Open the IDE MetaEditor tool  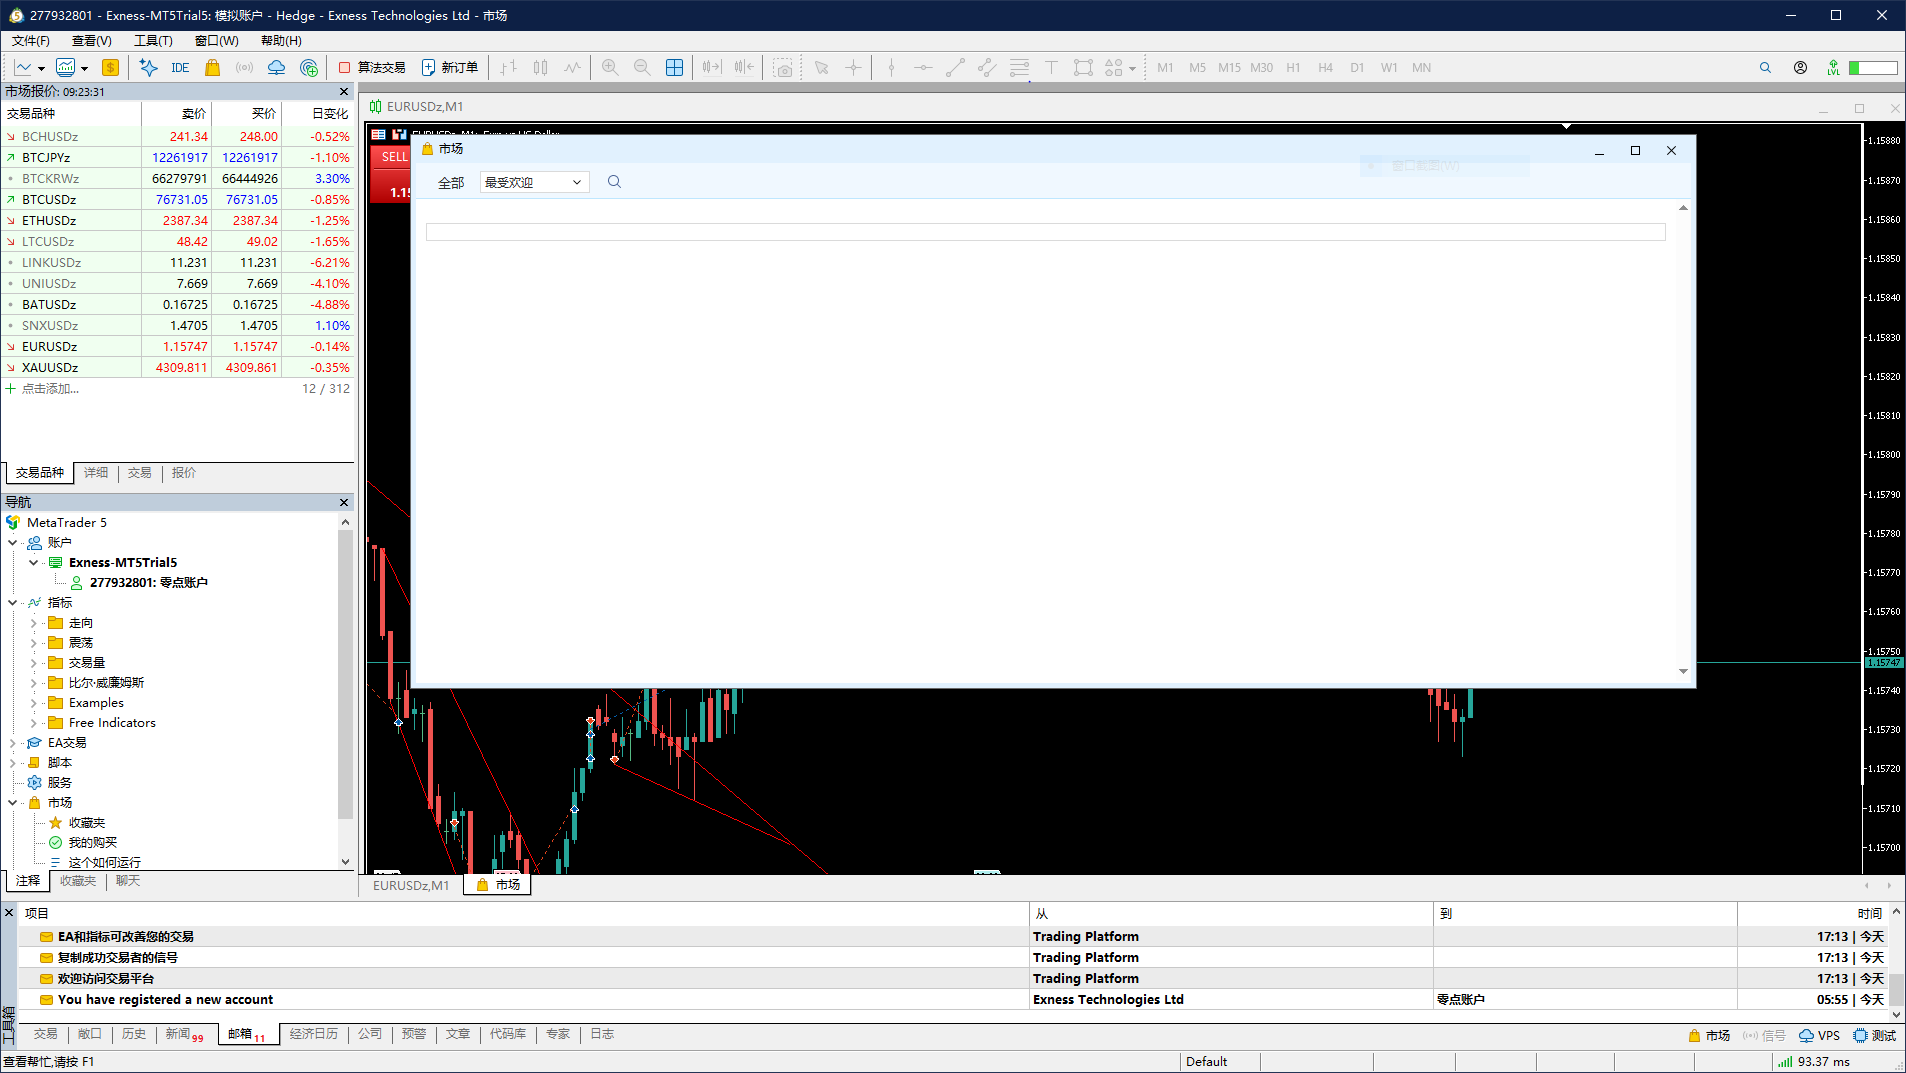pos(180,67)
